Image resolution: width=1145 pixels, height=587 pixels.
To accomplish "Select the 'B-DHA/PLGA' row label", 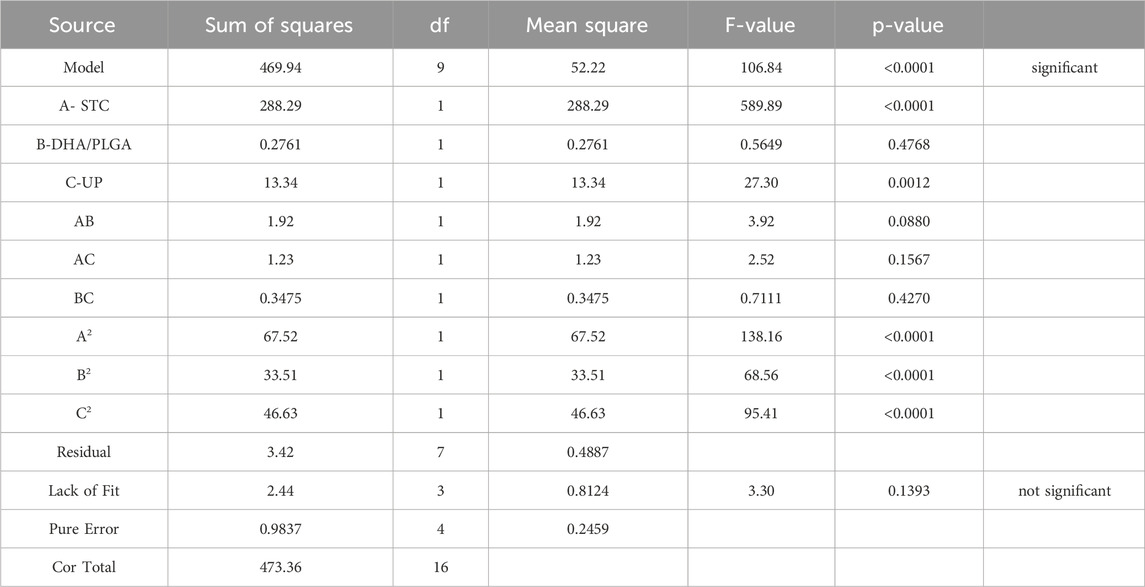I will pos(83,145).
